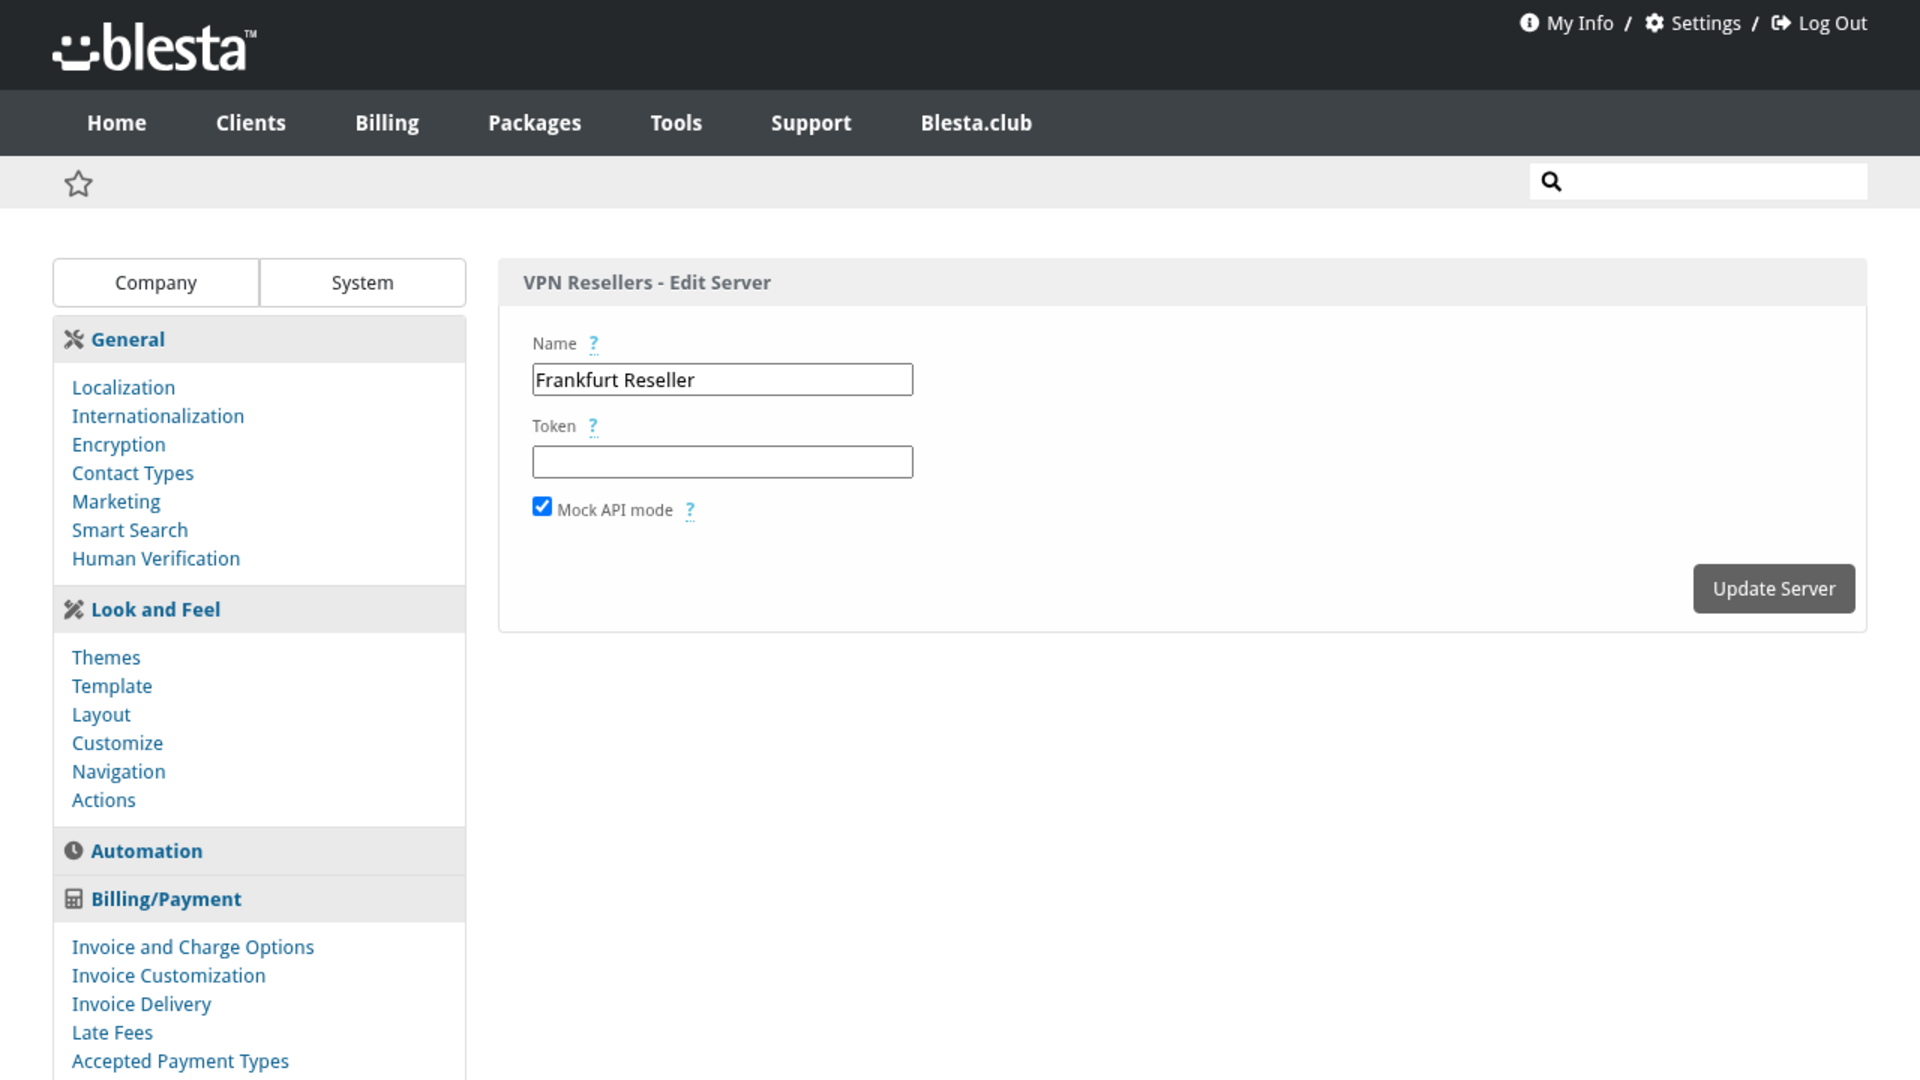
Task: Click the General wrench icon
Action: 73,340
